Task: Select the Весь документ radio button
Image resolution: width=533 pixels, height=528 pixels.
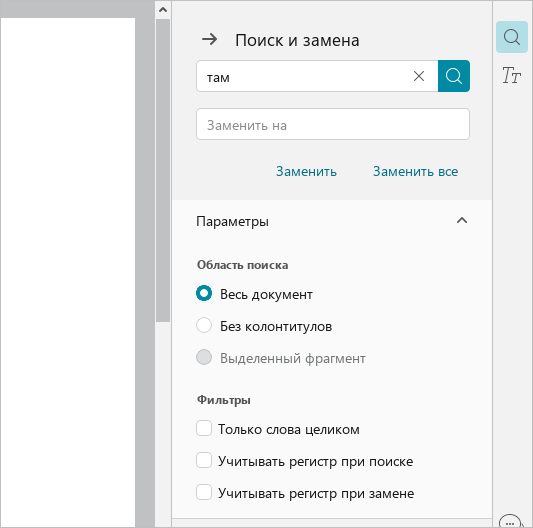Action: [204, 293]
